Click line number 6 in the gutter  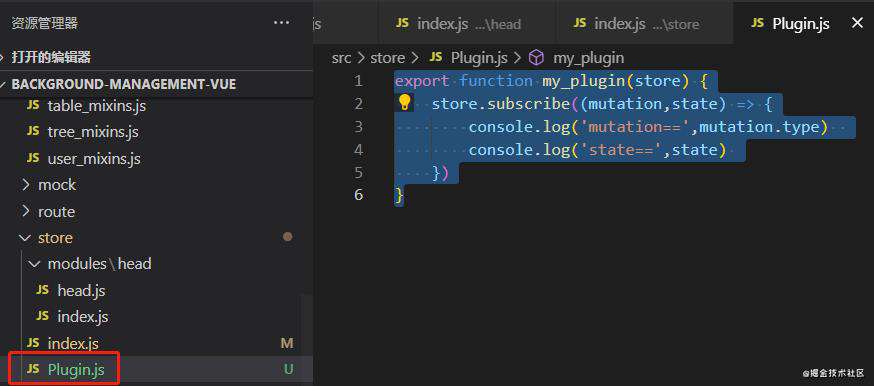tap(358, 194)
